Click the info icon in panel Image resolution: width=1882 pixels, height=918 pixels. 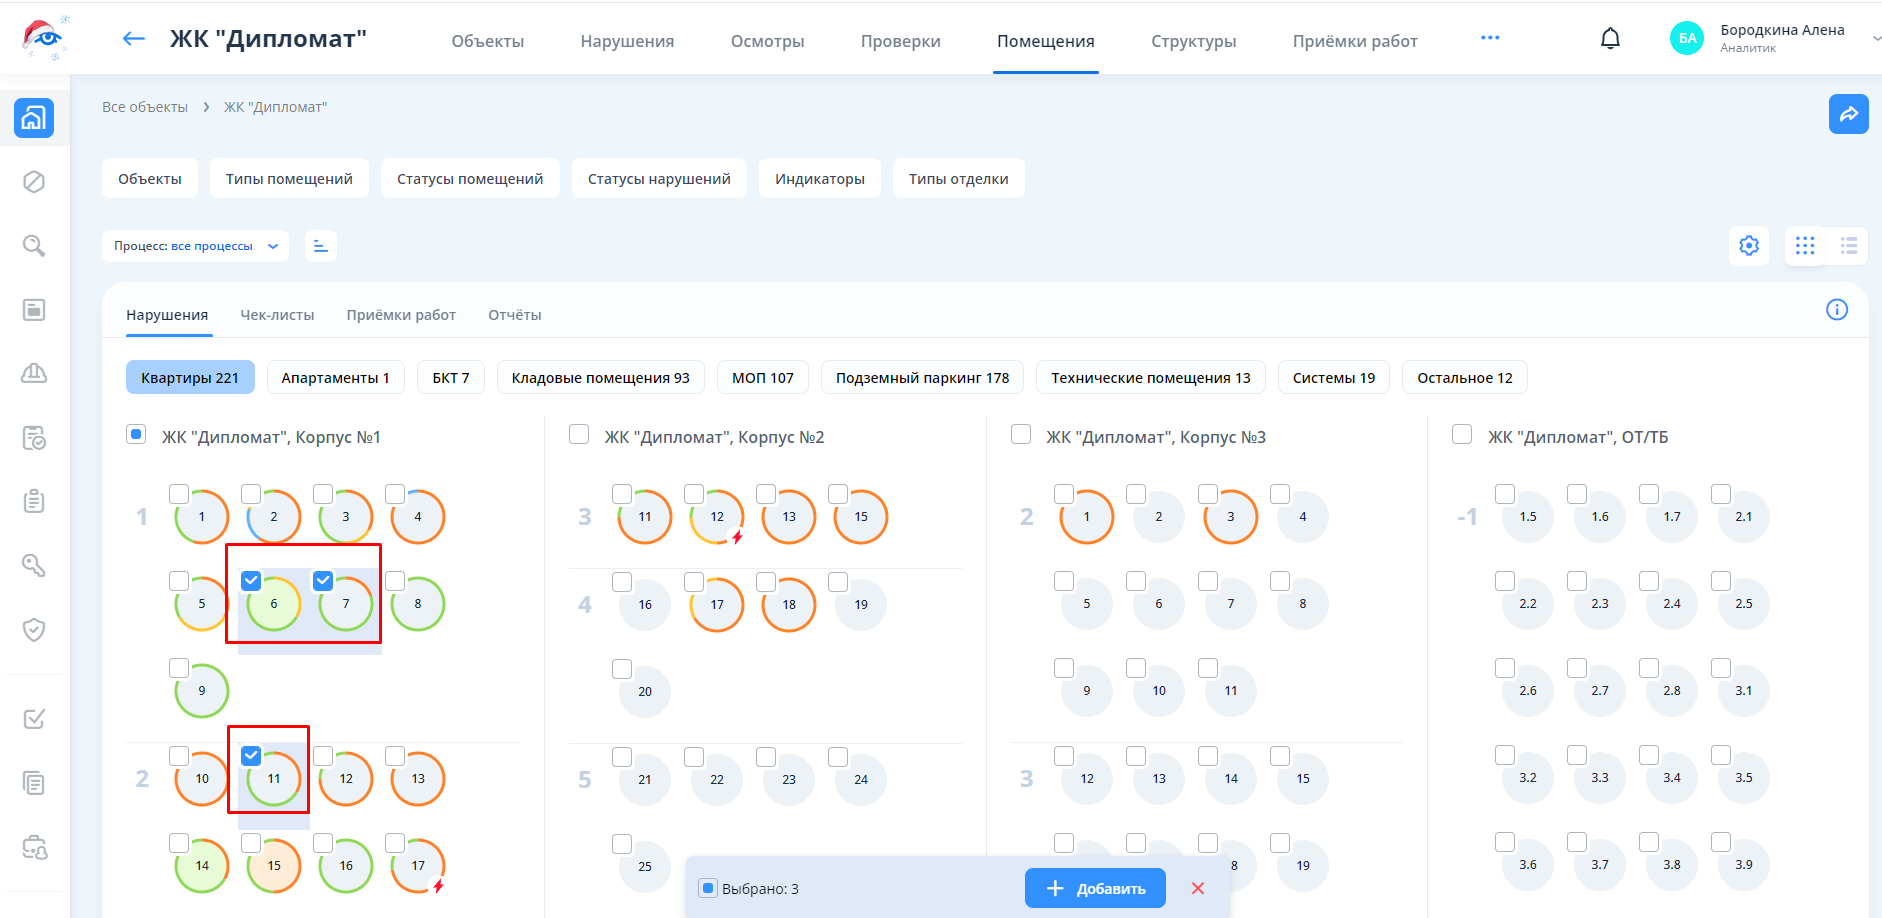click(x=1836, y=310)
